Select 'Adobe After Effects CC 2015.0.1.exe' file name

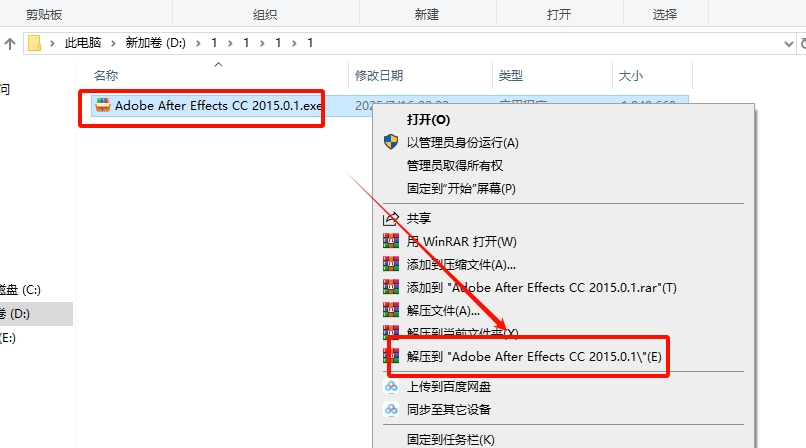pyautogui.click(x=218, y=105)
